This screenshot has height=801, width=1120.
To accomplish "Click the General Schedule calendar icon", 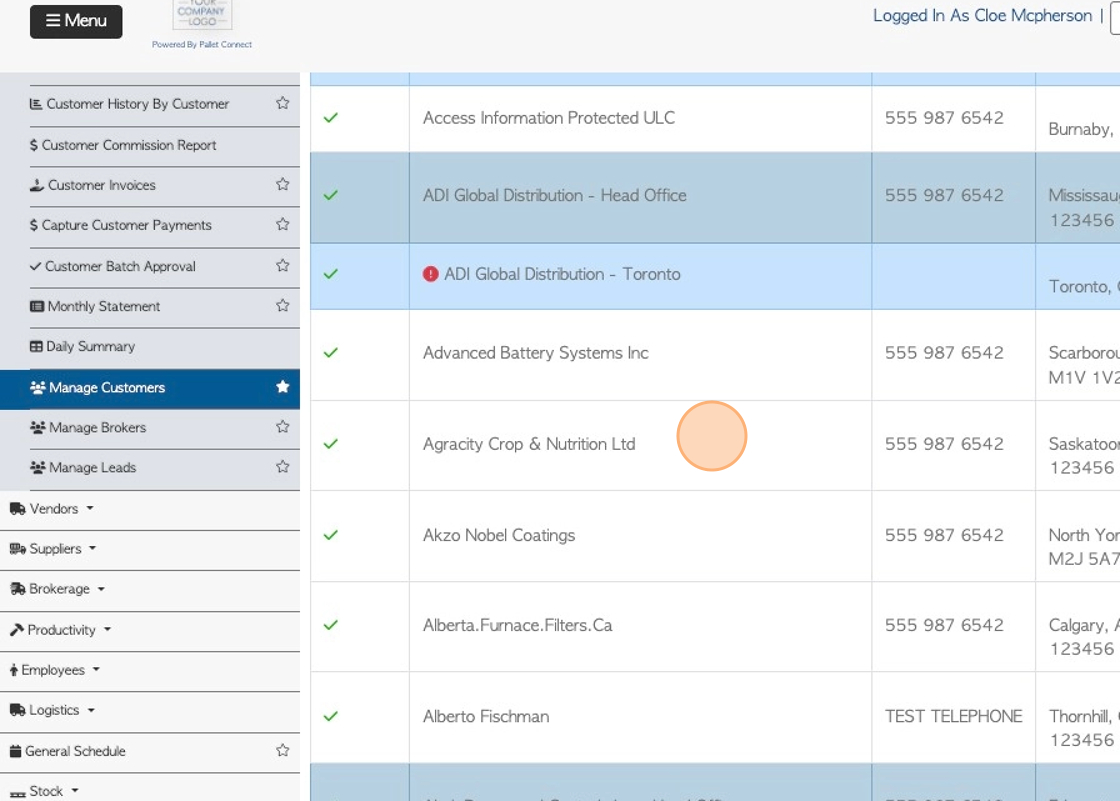I will [16, 751].
